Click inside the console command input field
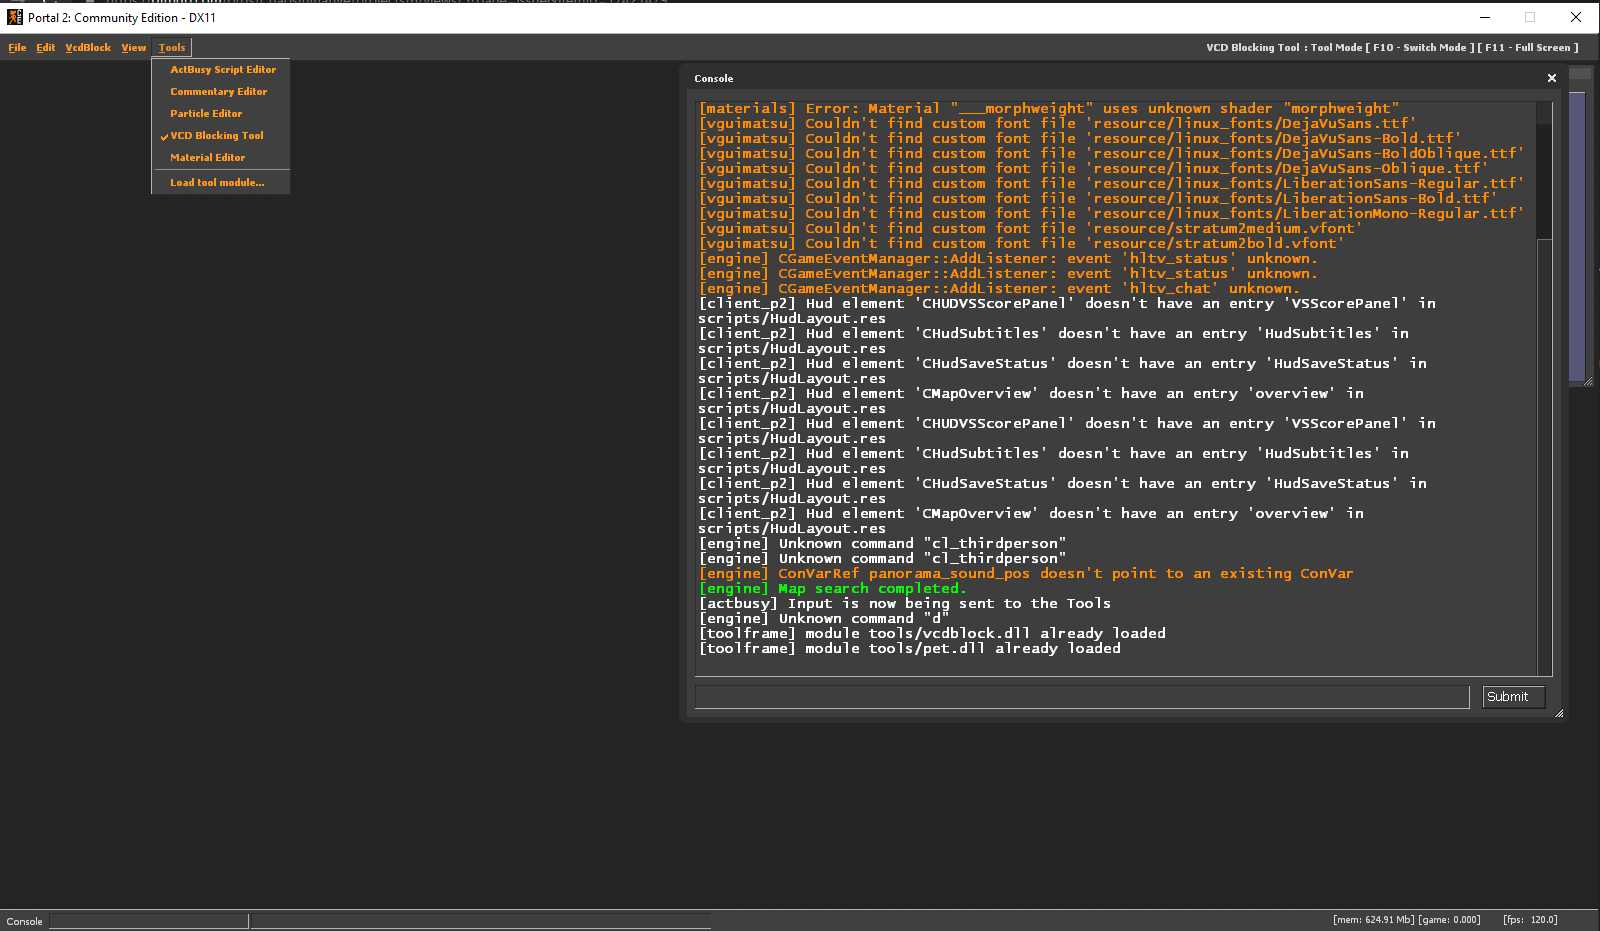Screen dimensions: 1600x931 [x=1080, y=696]
